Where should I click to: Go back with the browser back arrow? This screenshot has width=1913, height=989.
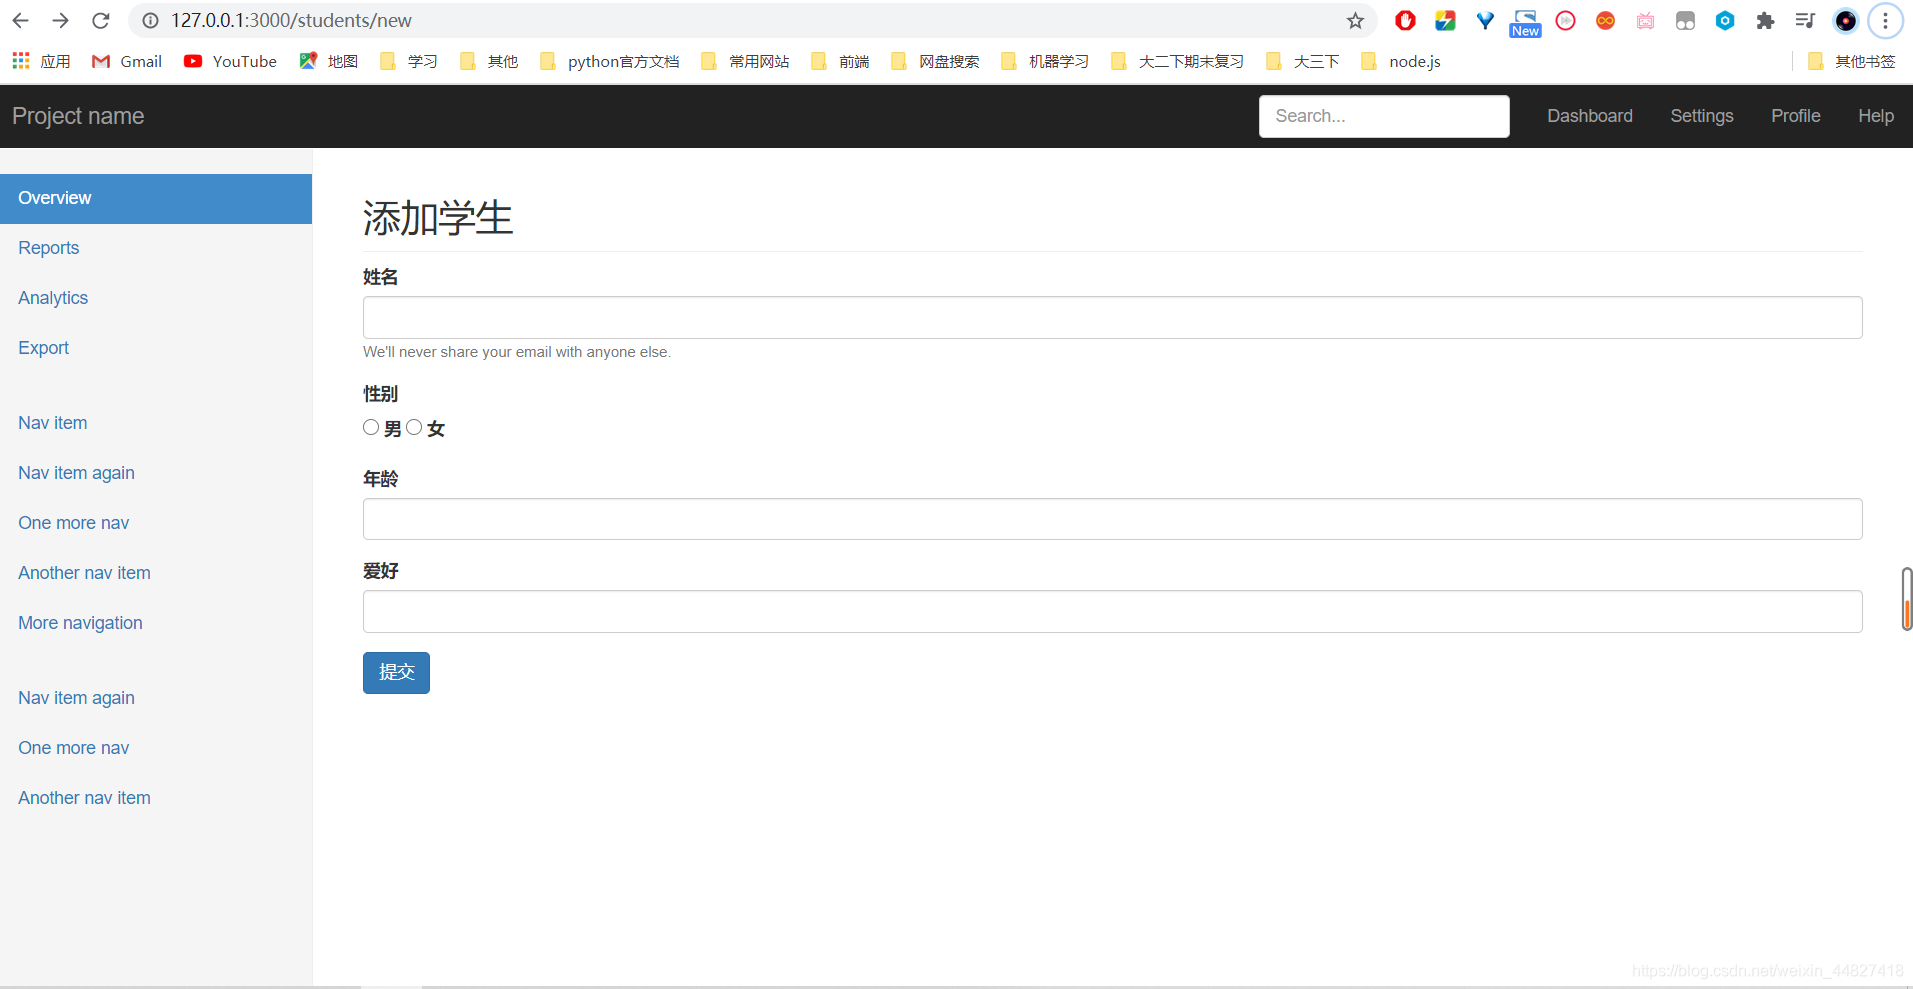click(x=21, y=20)
